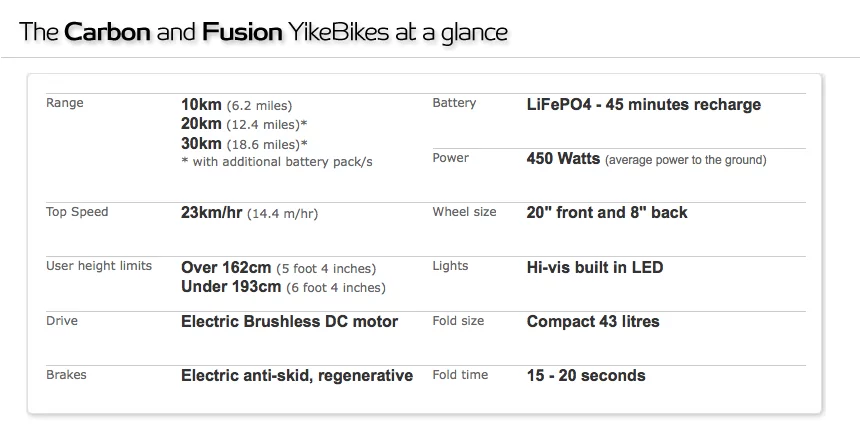Click the Brakes row label
The width and height of the screenshot is (866, 440).
(x=66, y=375)
